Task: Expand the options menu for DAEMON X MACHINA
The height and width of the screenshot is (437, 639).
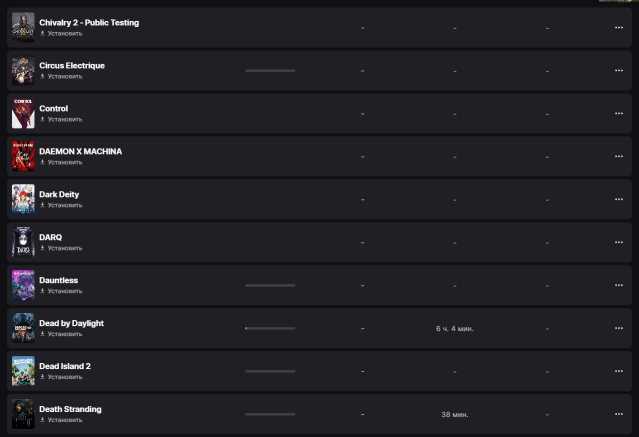Action: 619,157
